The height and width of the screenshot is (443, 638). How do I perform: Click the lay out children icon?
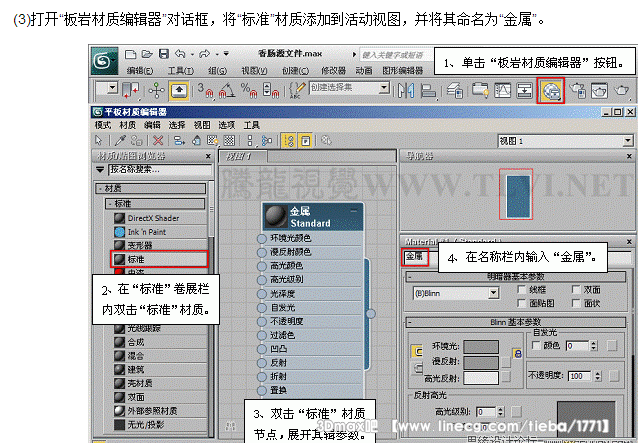click(267, 141)
